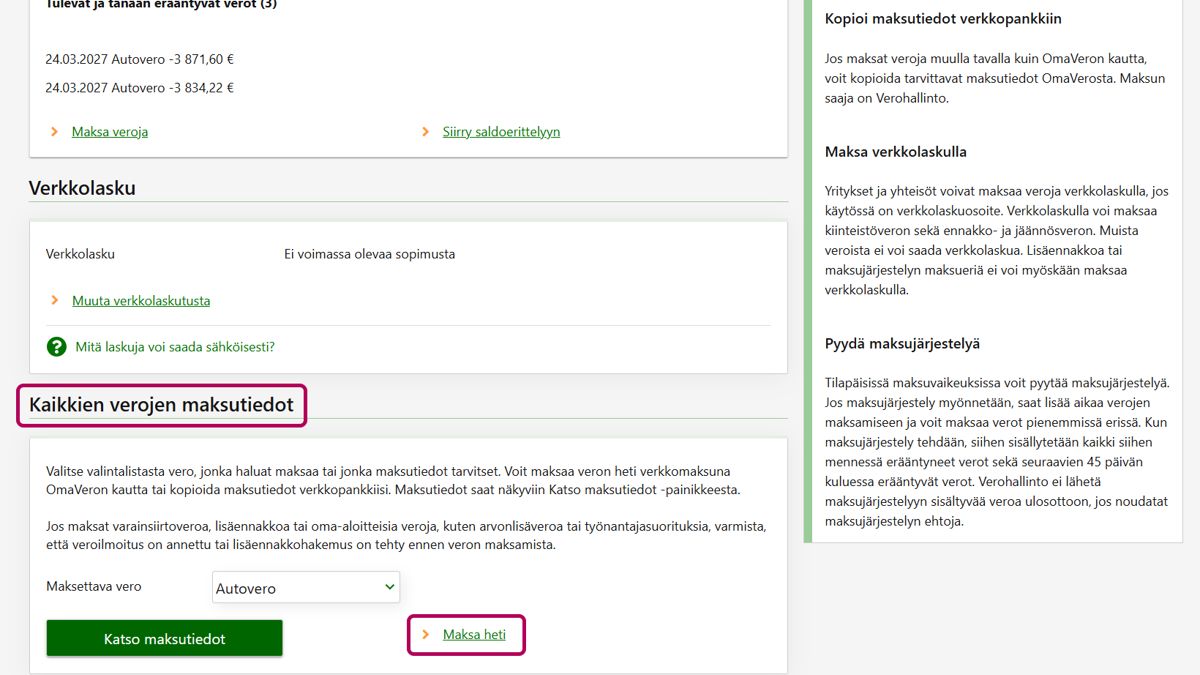Click the Verkkolasku section heading
The image size is (1200, 675).
click(82, 188)
